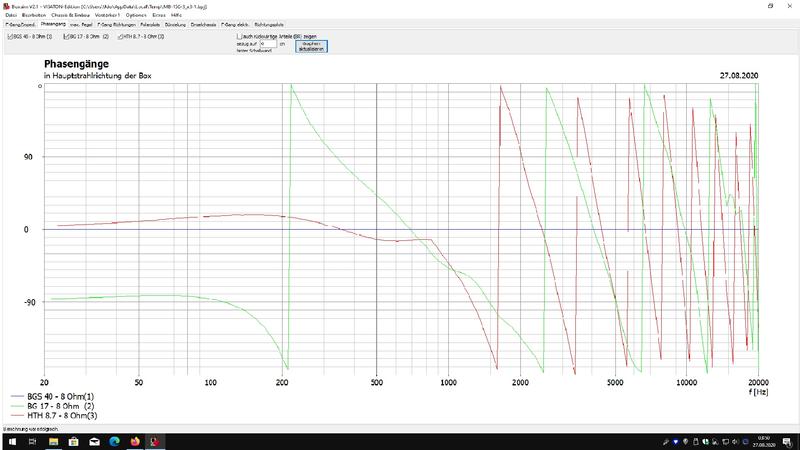Click the Graphen aktualisieren button

click(311, 46)
